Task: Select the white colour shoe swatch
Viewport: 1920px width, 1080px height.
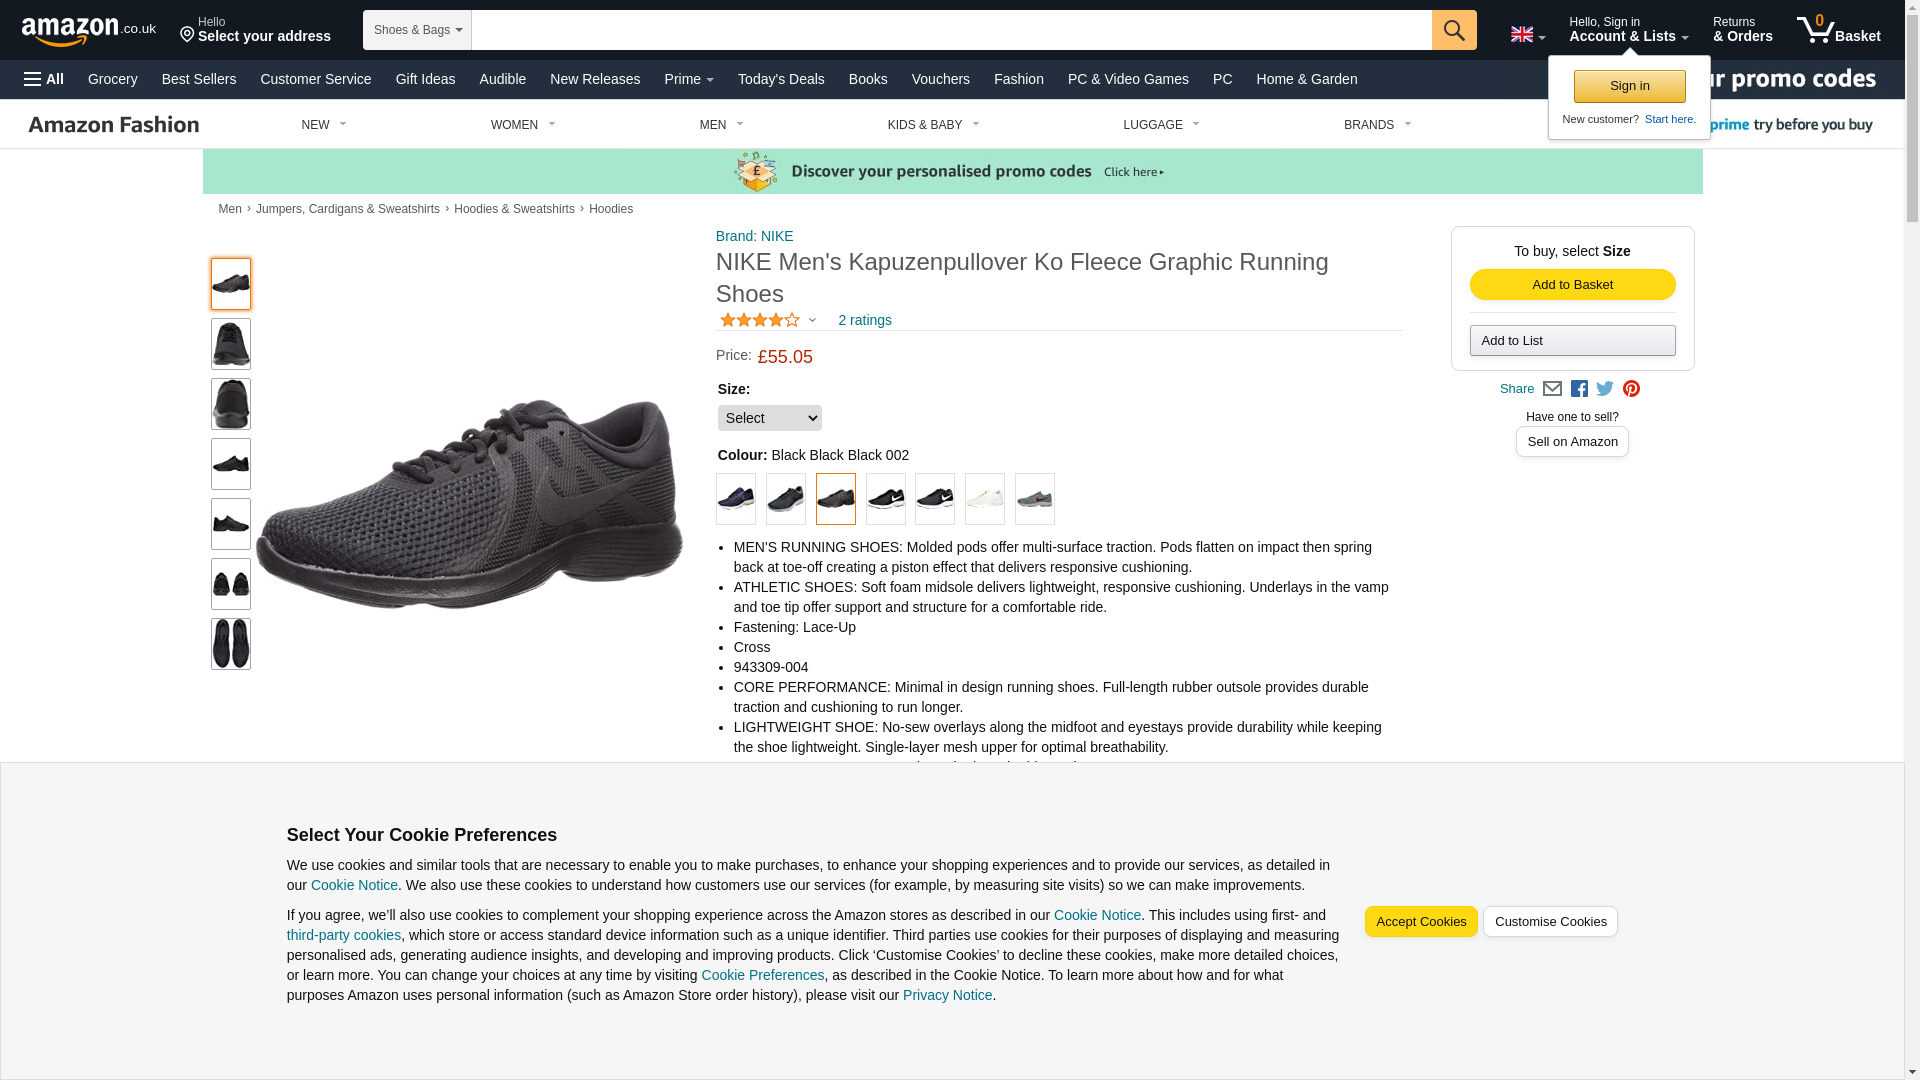Action: (984, 499)
